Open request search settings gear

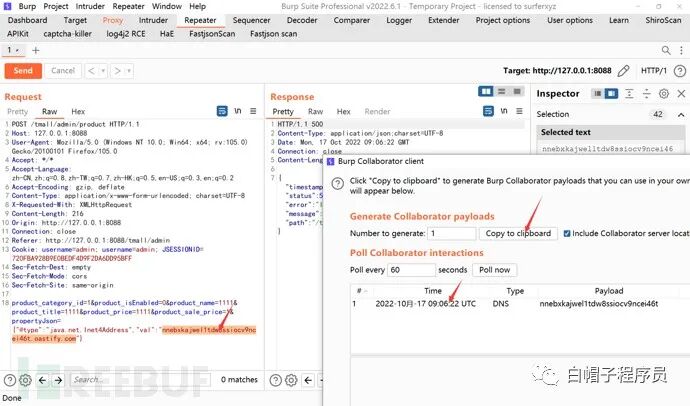tap(26, 380)
